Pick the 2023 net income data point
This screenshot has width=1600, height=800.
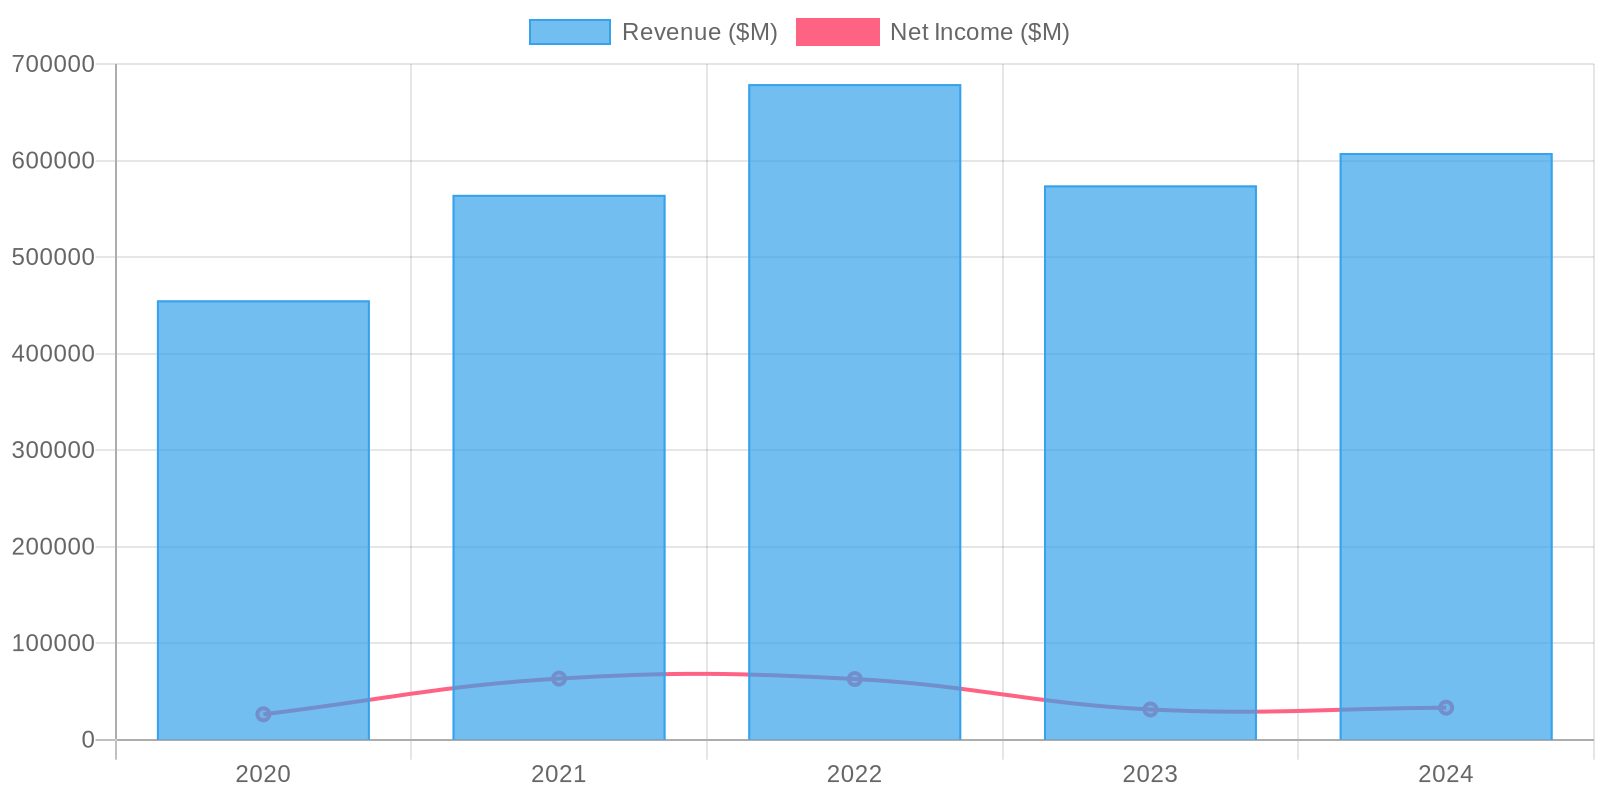(1150, 710)
